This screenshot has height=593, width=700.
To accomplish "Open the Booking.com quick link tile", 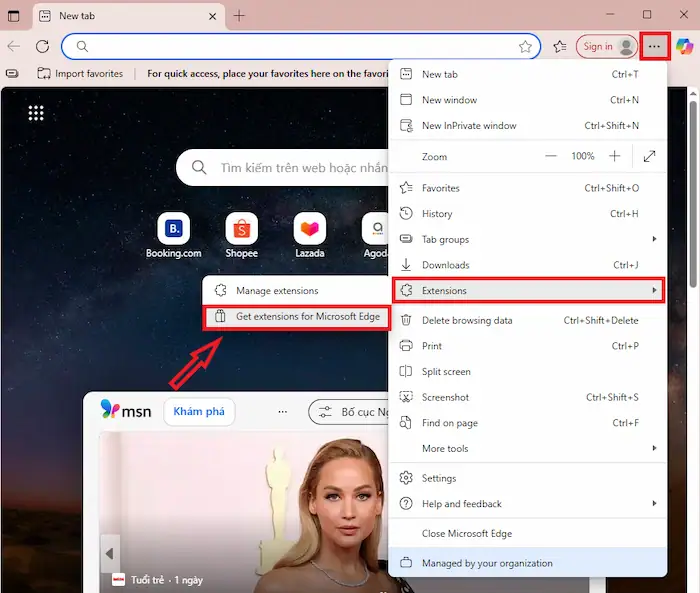I will [x=174, y=229].
